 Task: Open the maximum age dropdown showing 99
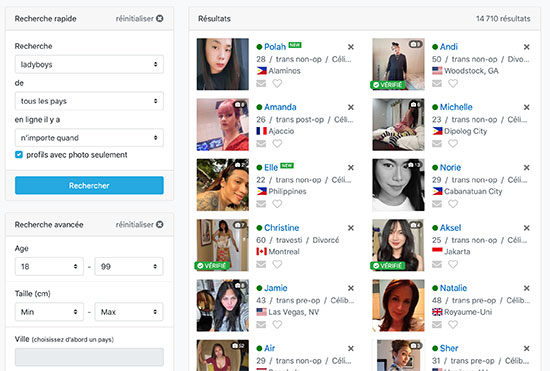(x=129, y=267)
